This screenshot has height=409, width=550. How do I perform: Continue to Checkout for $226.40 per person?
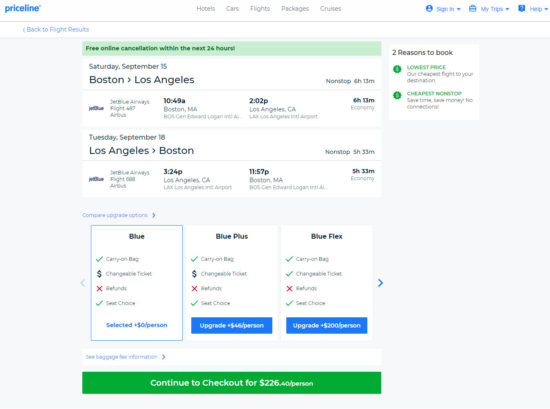pos(232,383)
